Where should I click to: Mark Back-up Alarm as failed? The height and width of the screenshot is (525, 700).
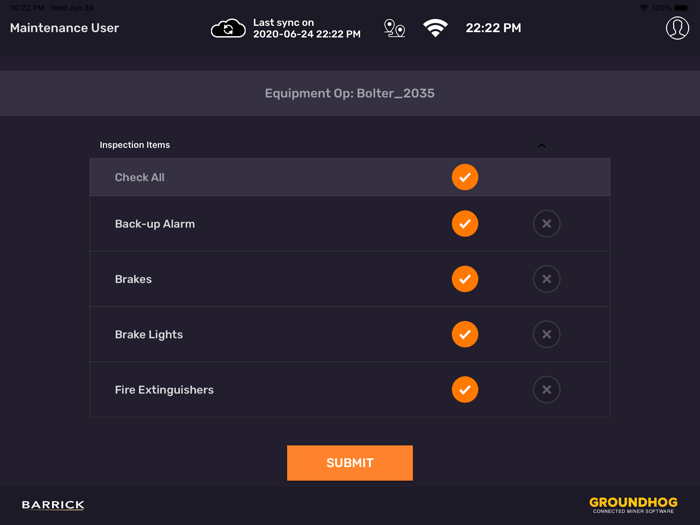[546, 224]
